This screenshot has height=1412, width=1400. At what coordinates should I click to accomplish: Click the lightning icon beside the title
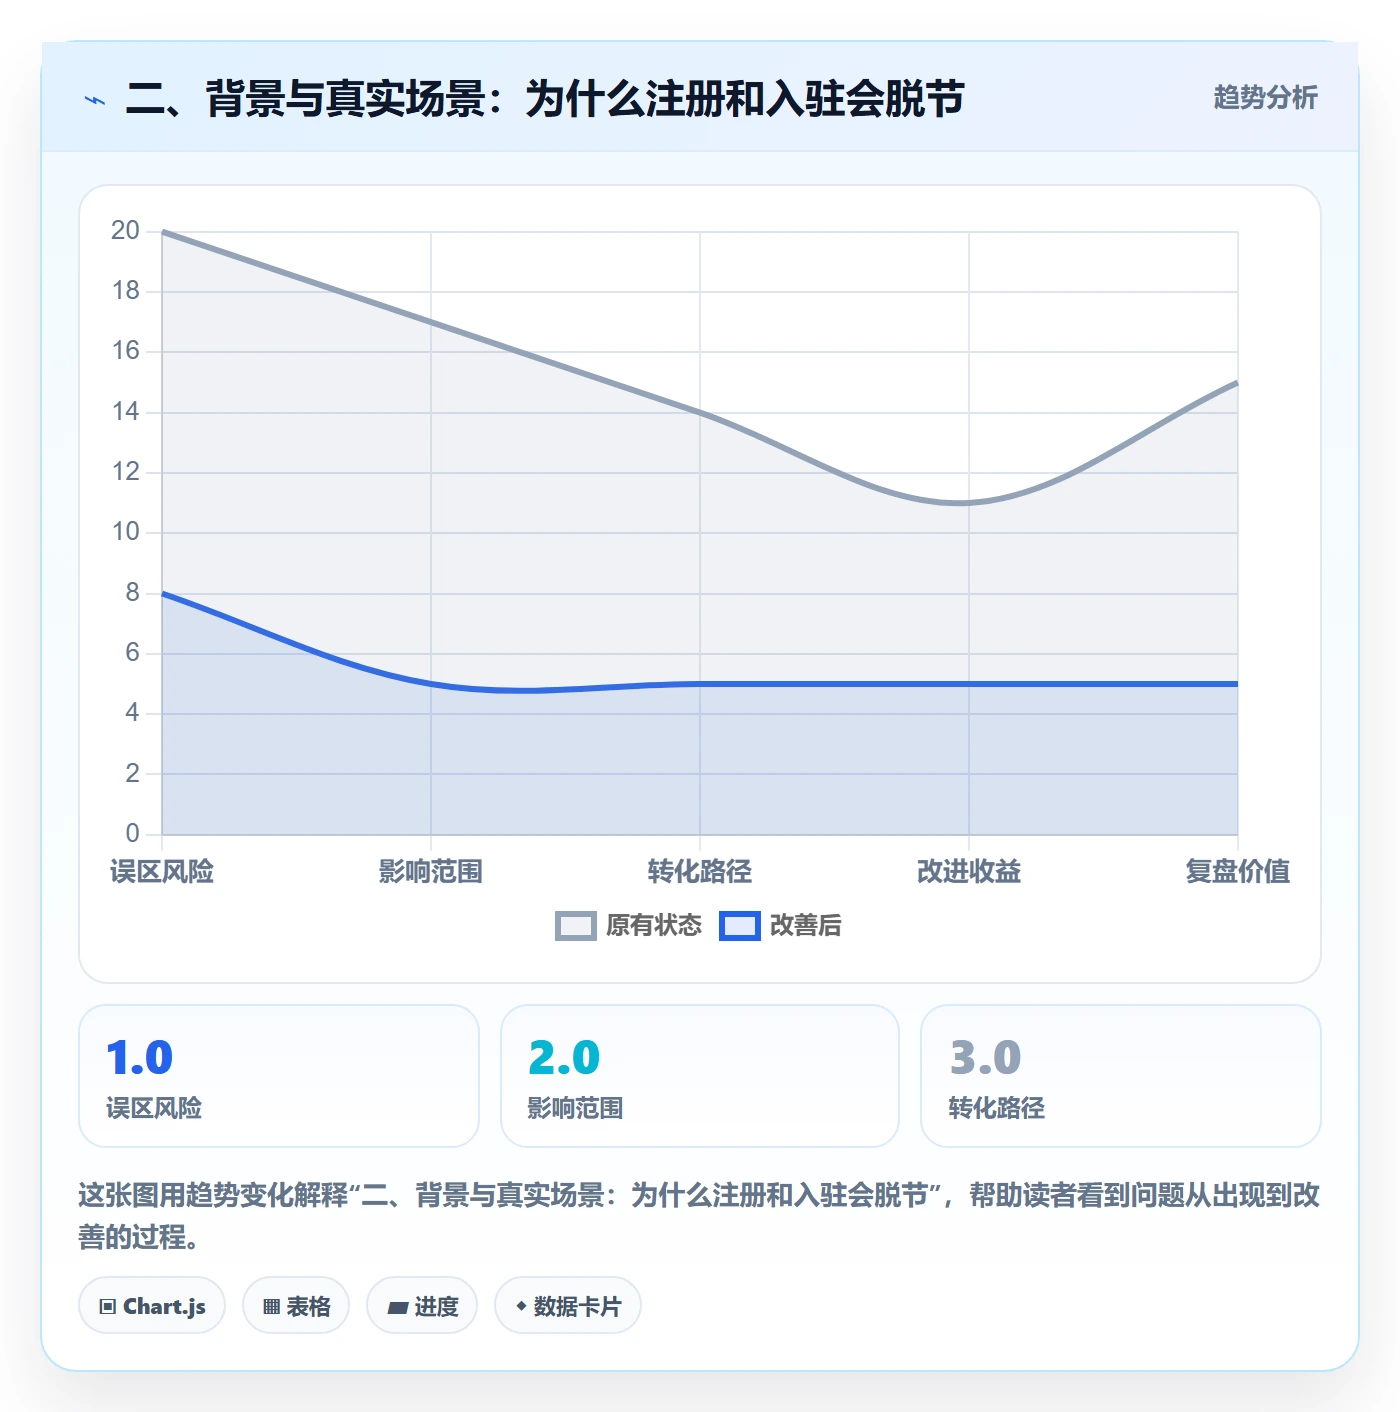coord(95,100)
